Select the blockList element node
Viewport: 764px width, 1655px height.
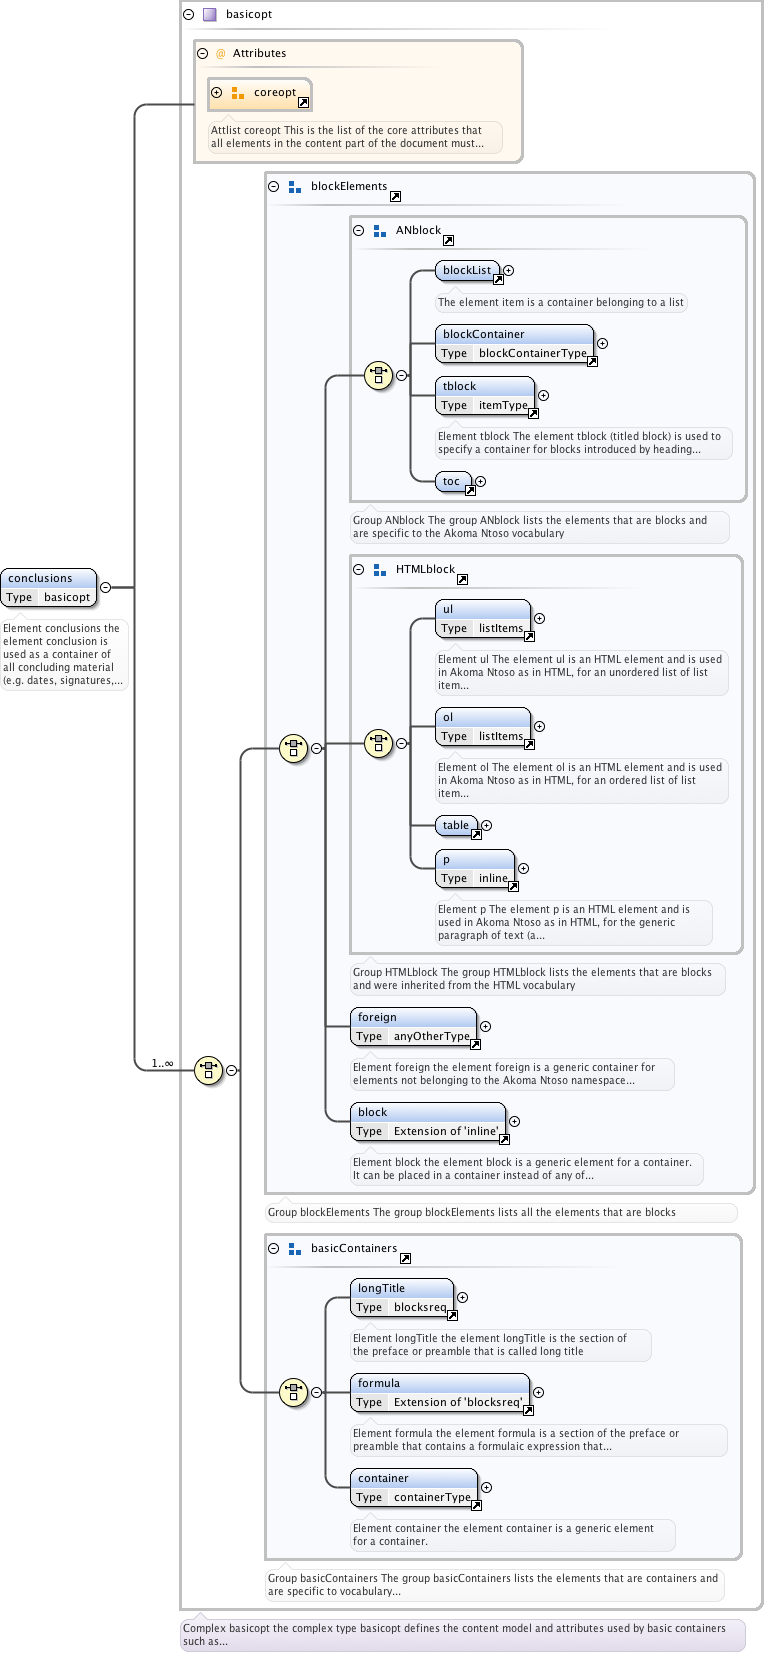[467, 270]
